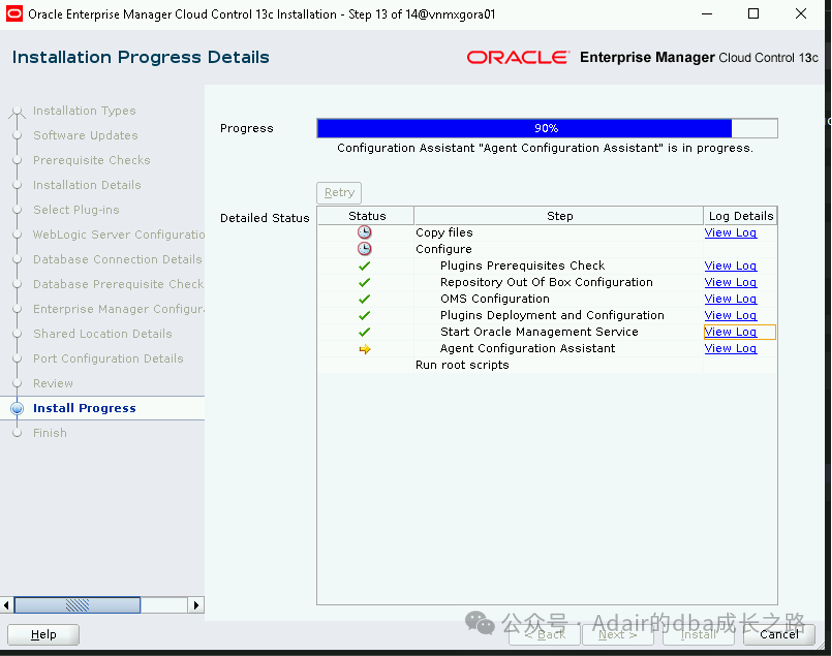Click the 90% progress bar
Image resolution: width=832 pixels, height=656 pixels.
(547, 128)
